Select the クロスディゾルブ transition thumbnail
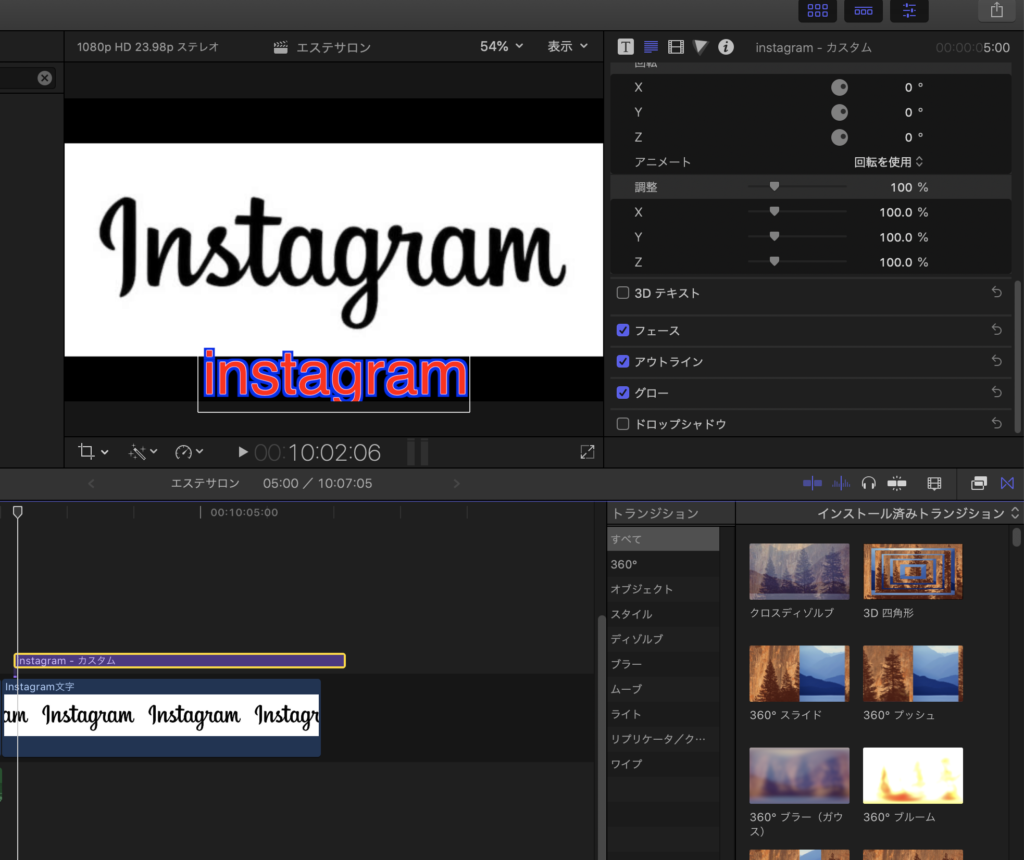 (799, 571)
